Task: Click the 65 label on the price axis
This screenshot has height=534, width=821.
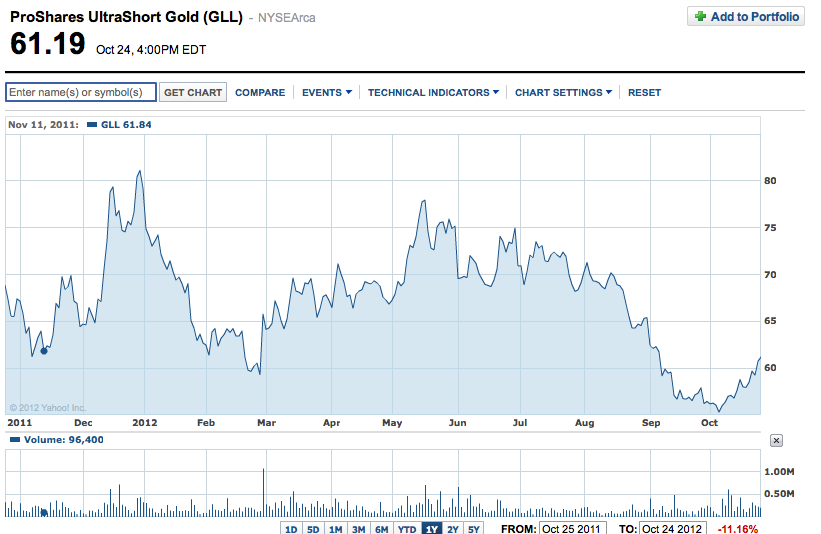Action: coord(770,320)
